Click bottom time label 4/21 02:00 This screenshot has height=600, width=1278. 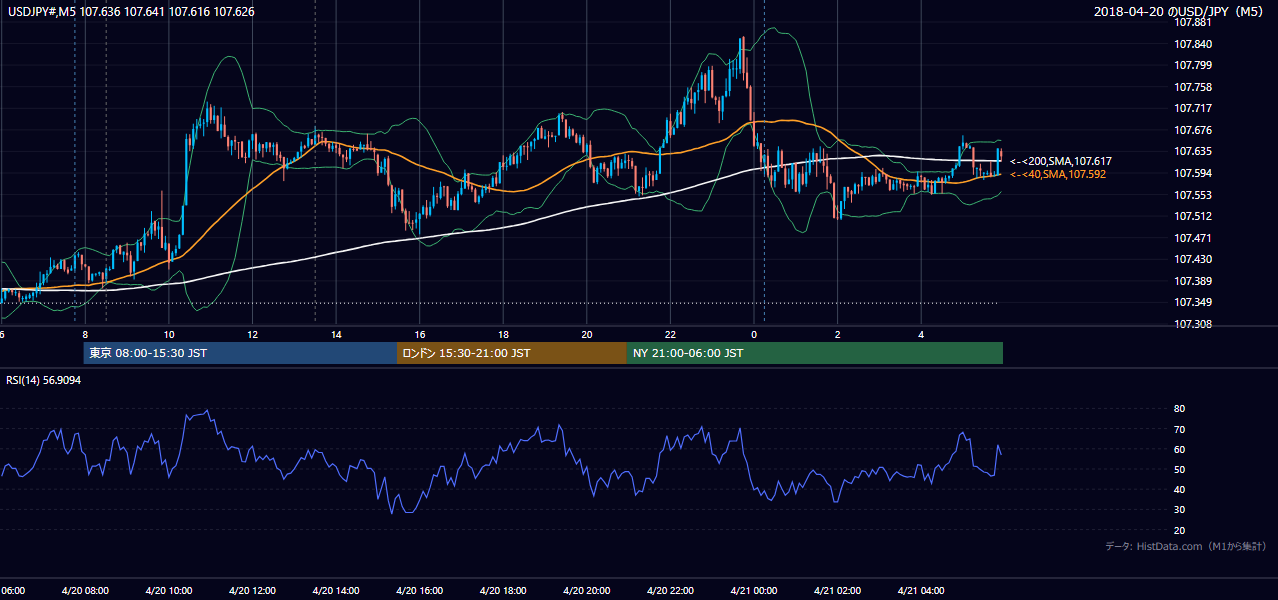837,590
